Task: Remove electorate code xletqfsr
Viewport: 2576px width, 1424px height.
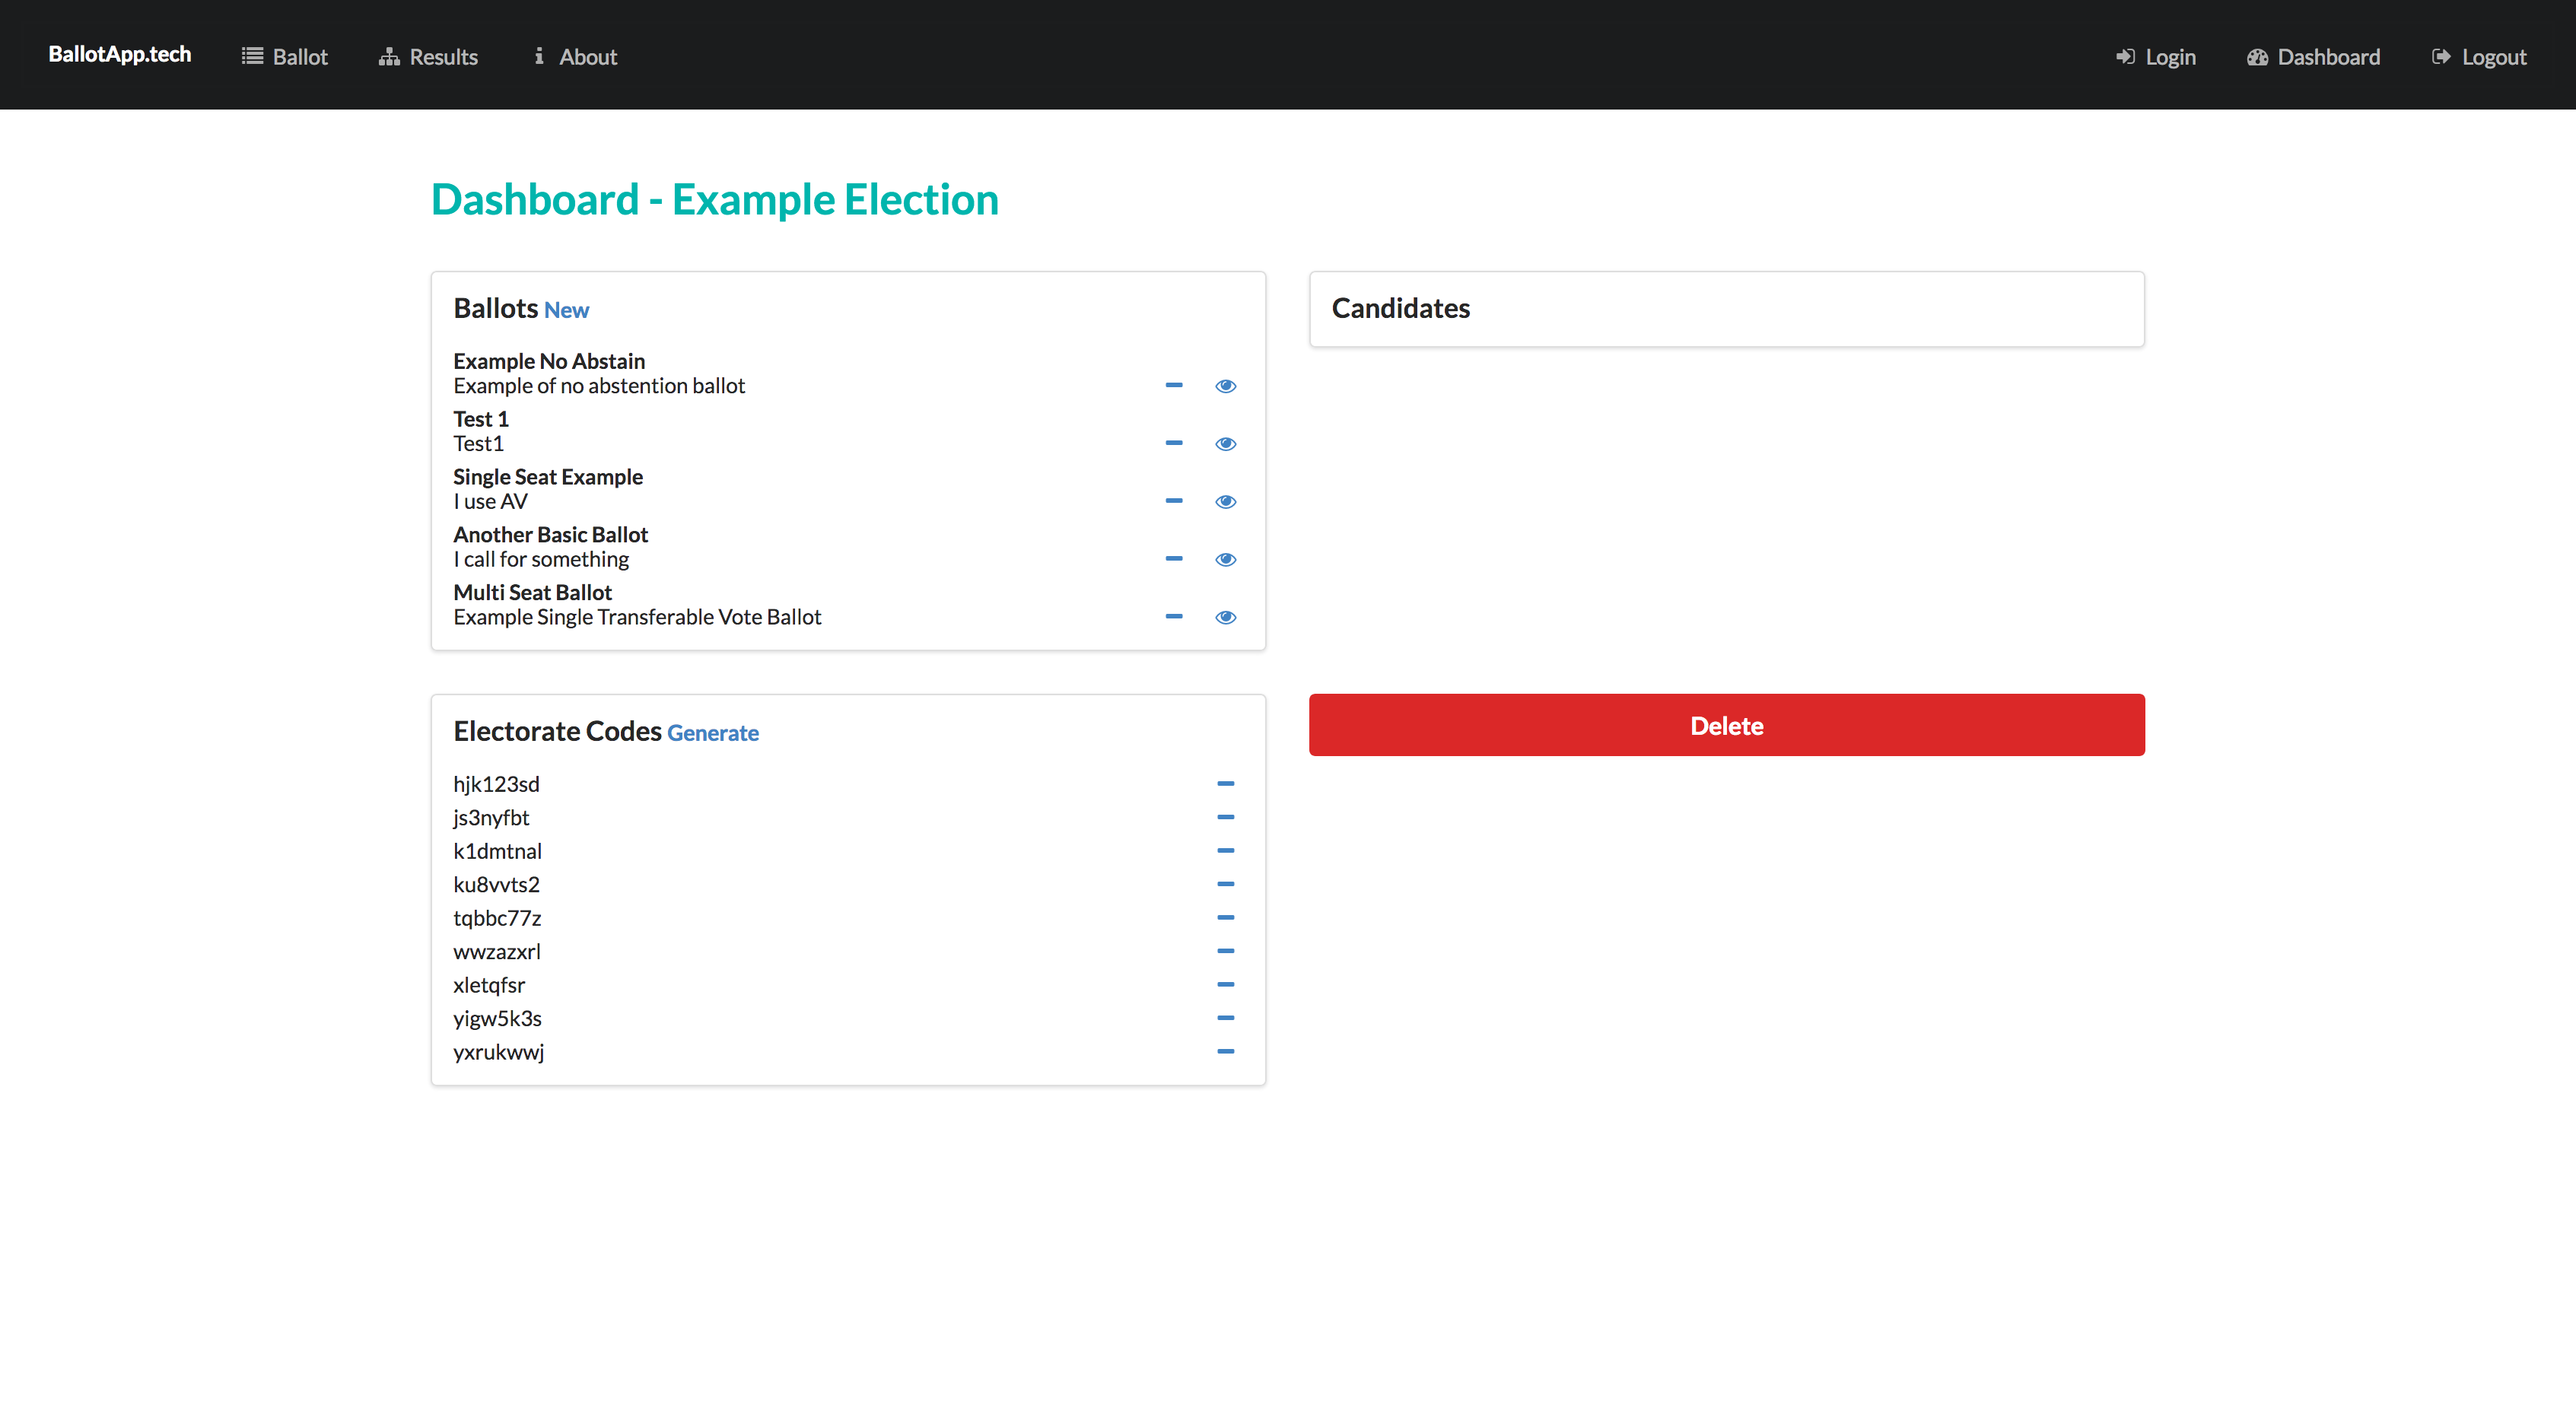Action: [1225, 984]
